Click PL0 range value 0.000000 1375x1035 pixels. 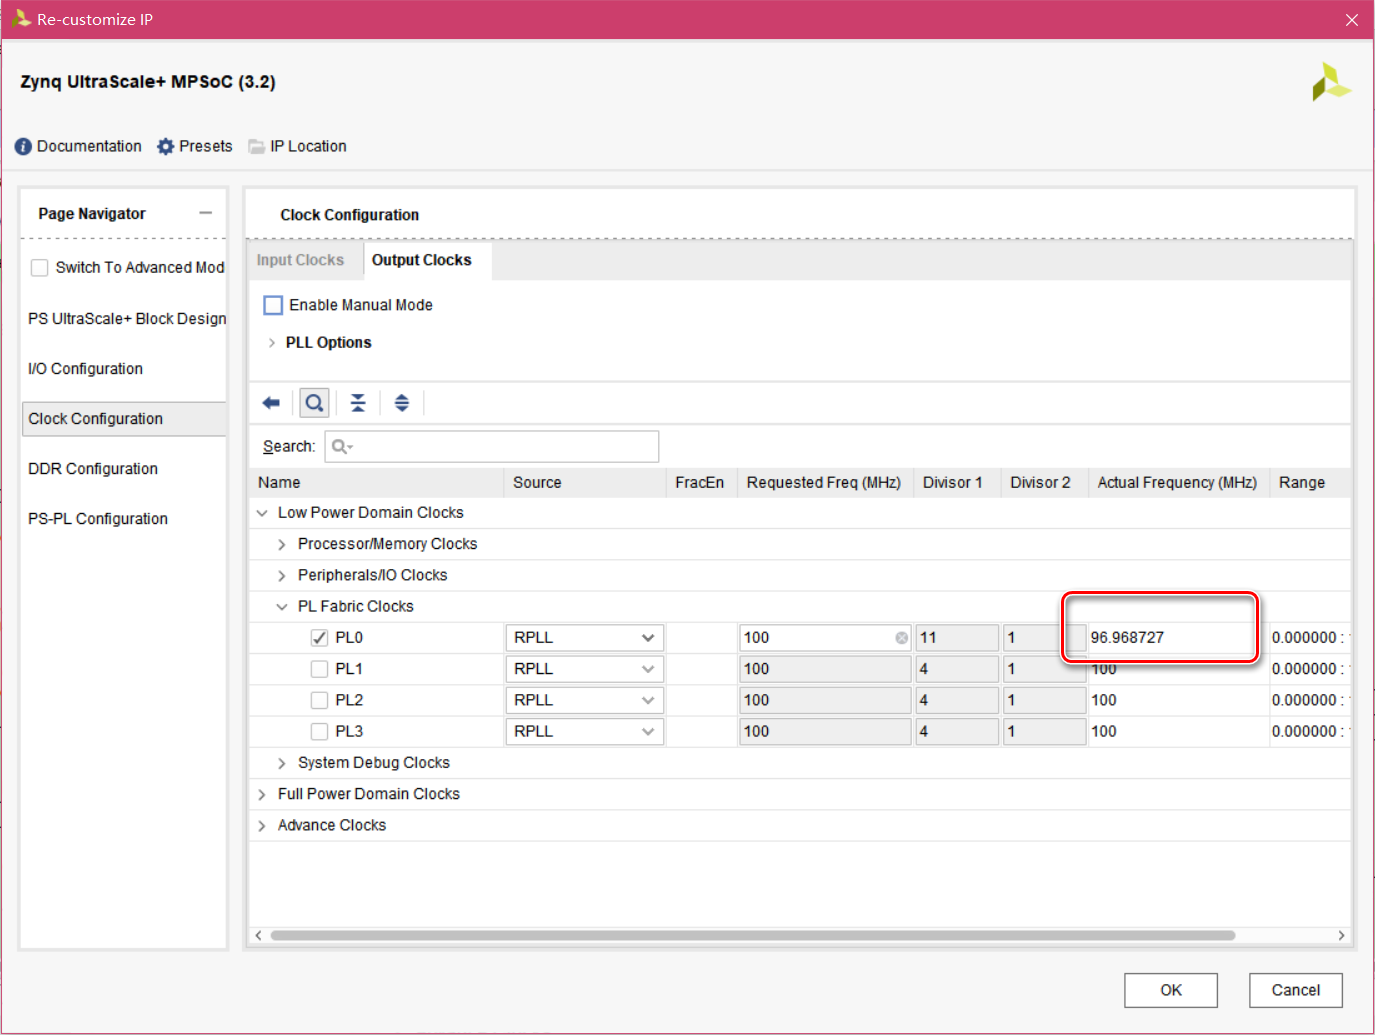point(1310,638)
